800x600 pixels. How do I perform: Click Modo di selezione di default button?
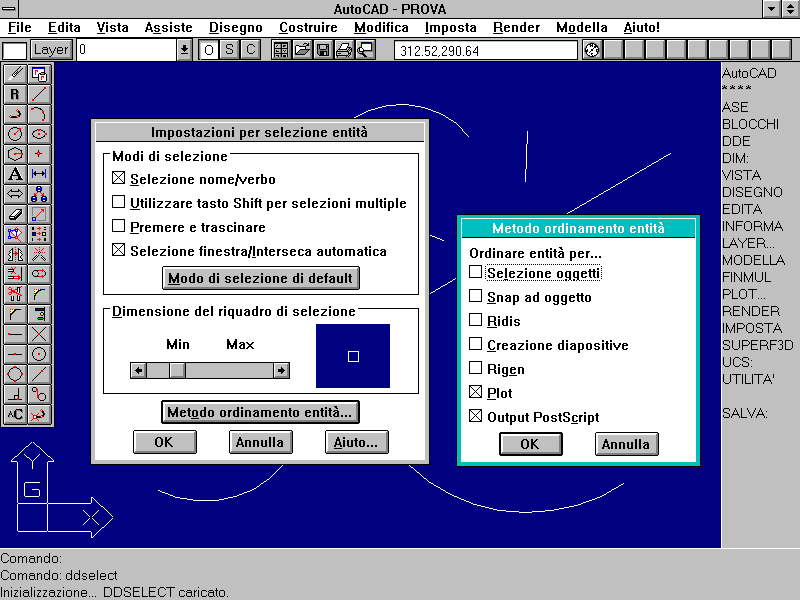click(x=261, y=278)
